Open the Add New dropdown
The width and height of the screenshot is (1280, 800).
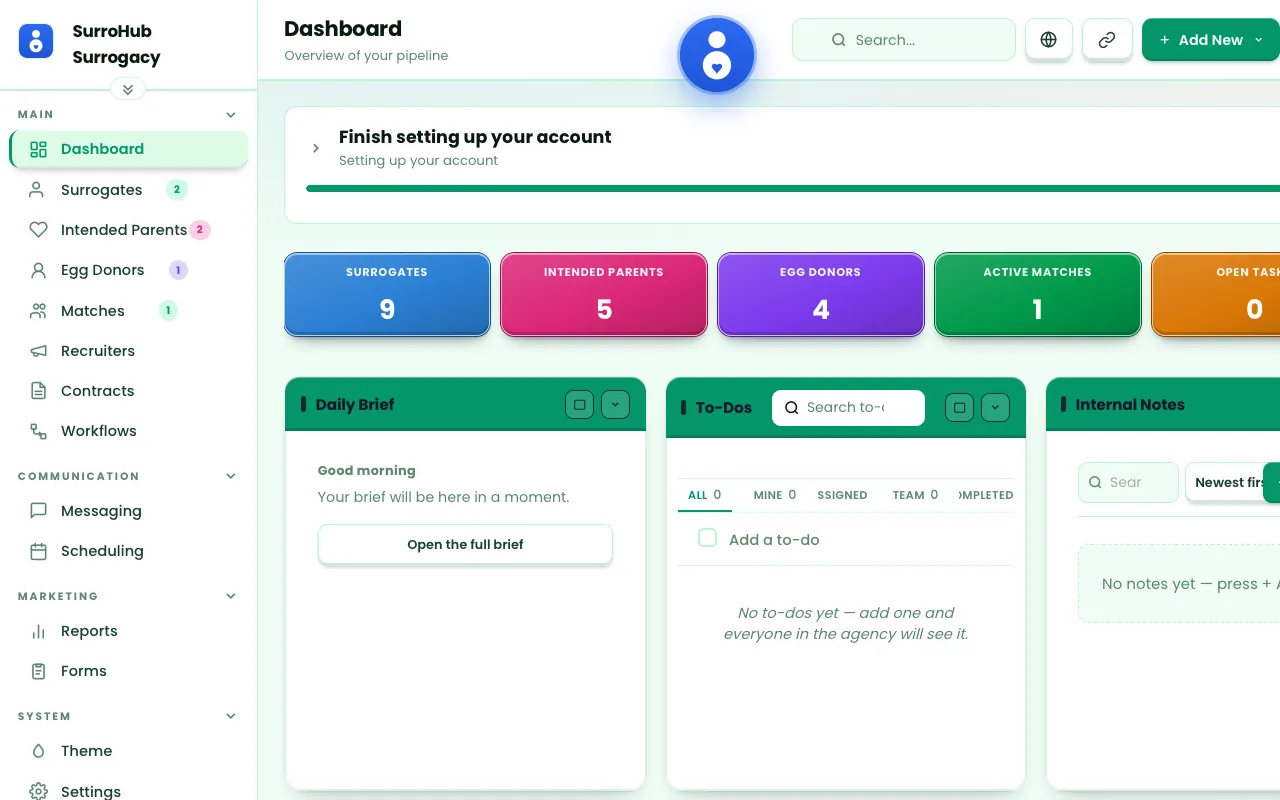click(1211, 40)
